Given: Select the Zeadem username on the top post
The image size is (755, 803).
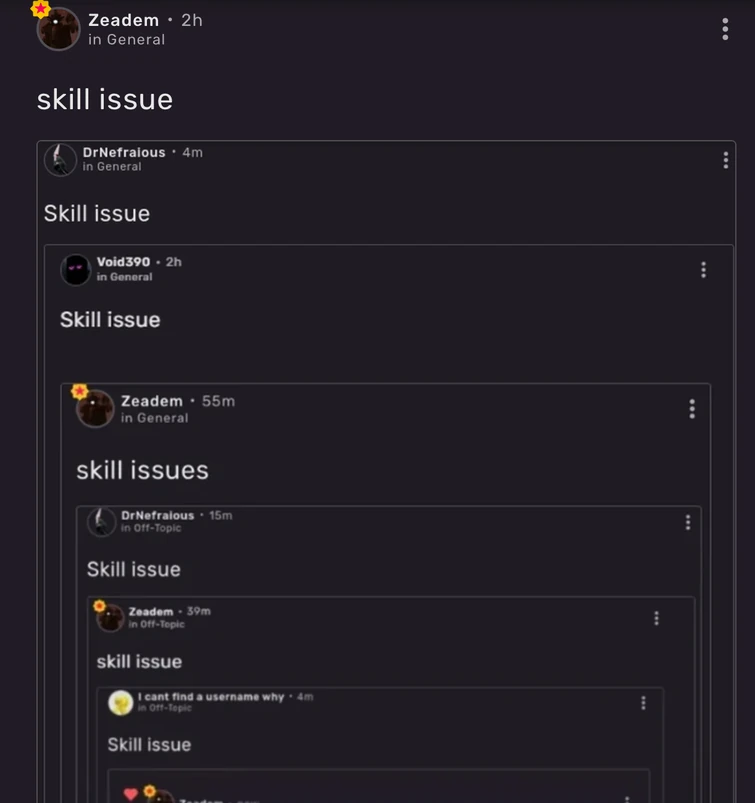Looking at the screenshot, I should point(124,20).
